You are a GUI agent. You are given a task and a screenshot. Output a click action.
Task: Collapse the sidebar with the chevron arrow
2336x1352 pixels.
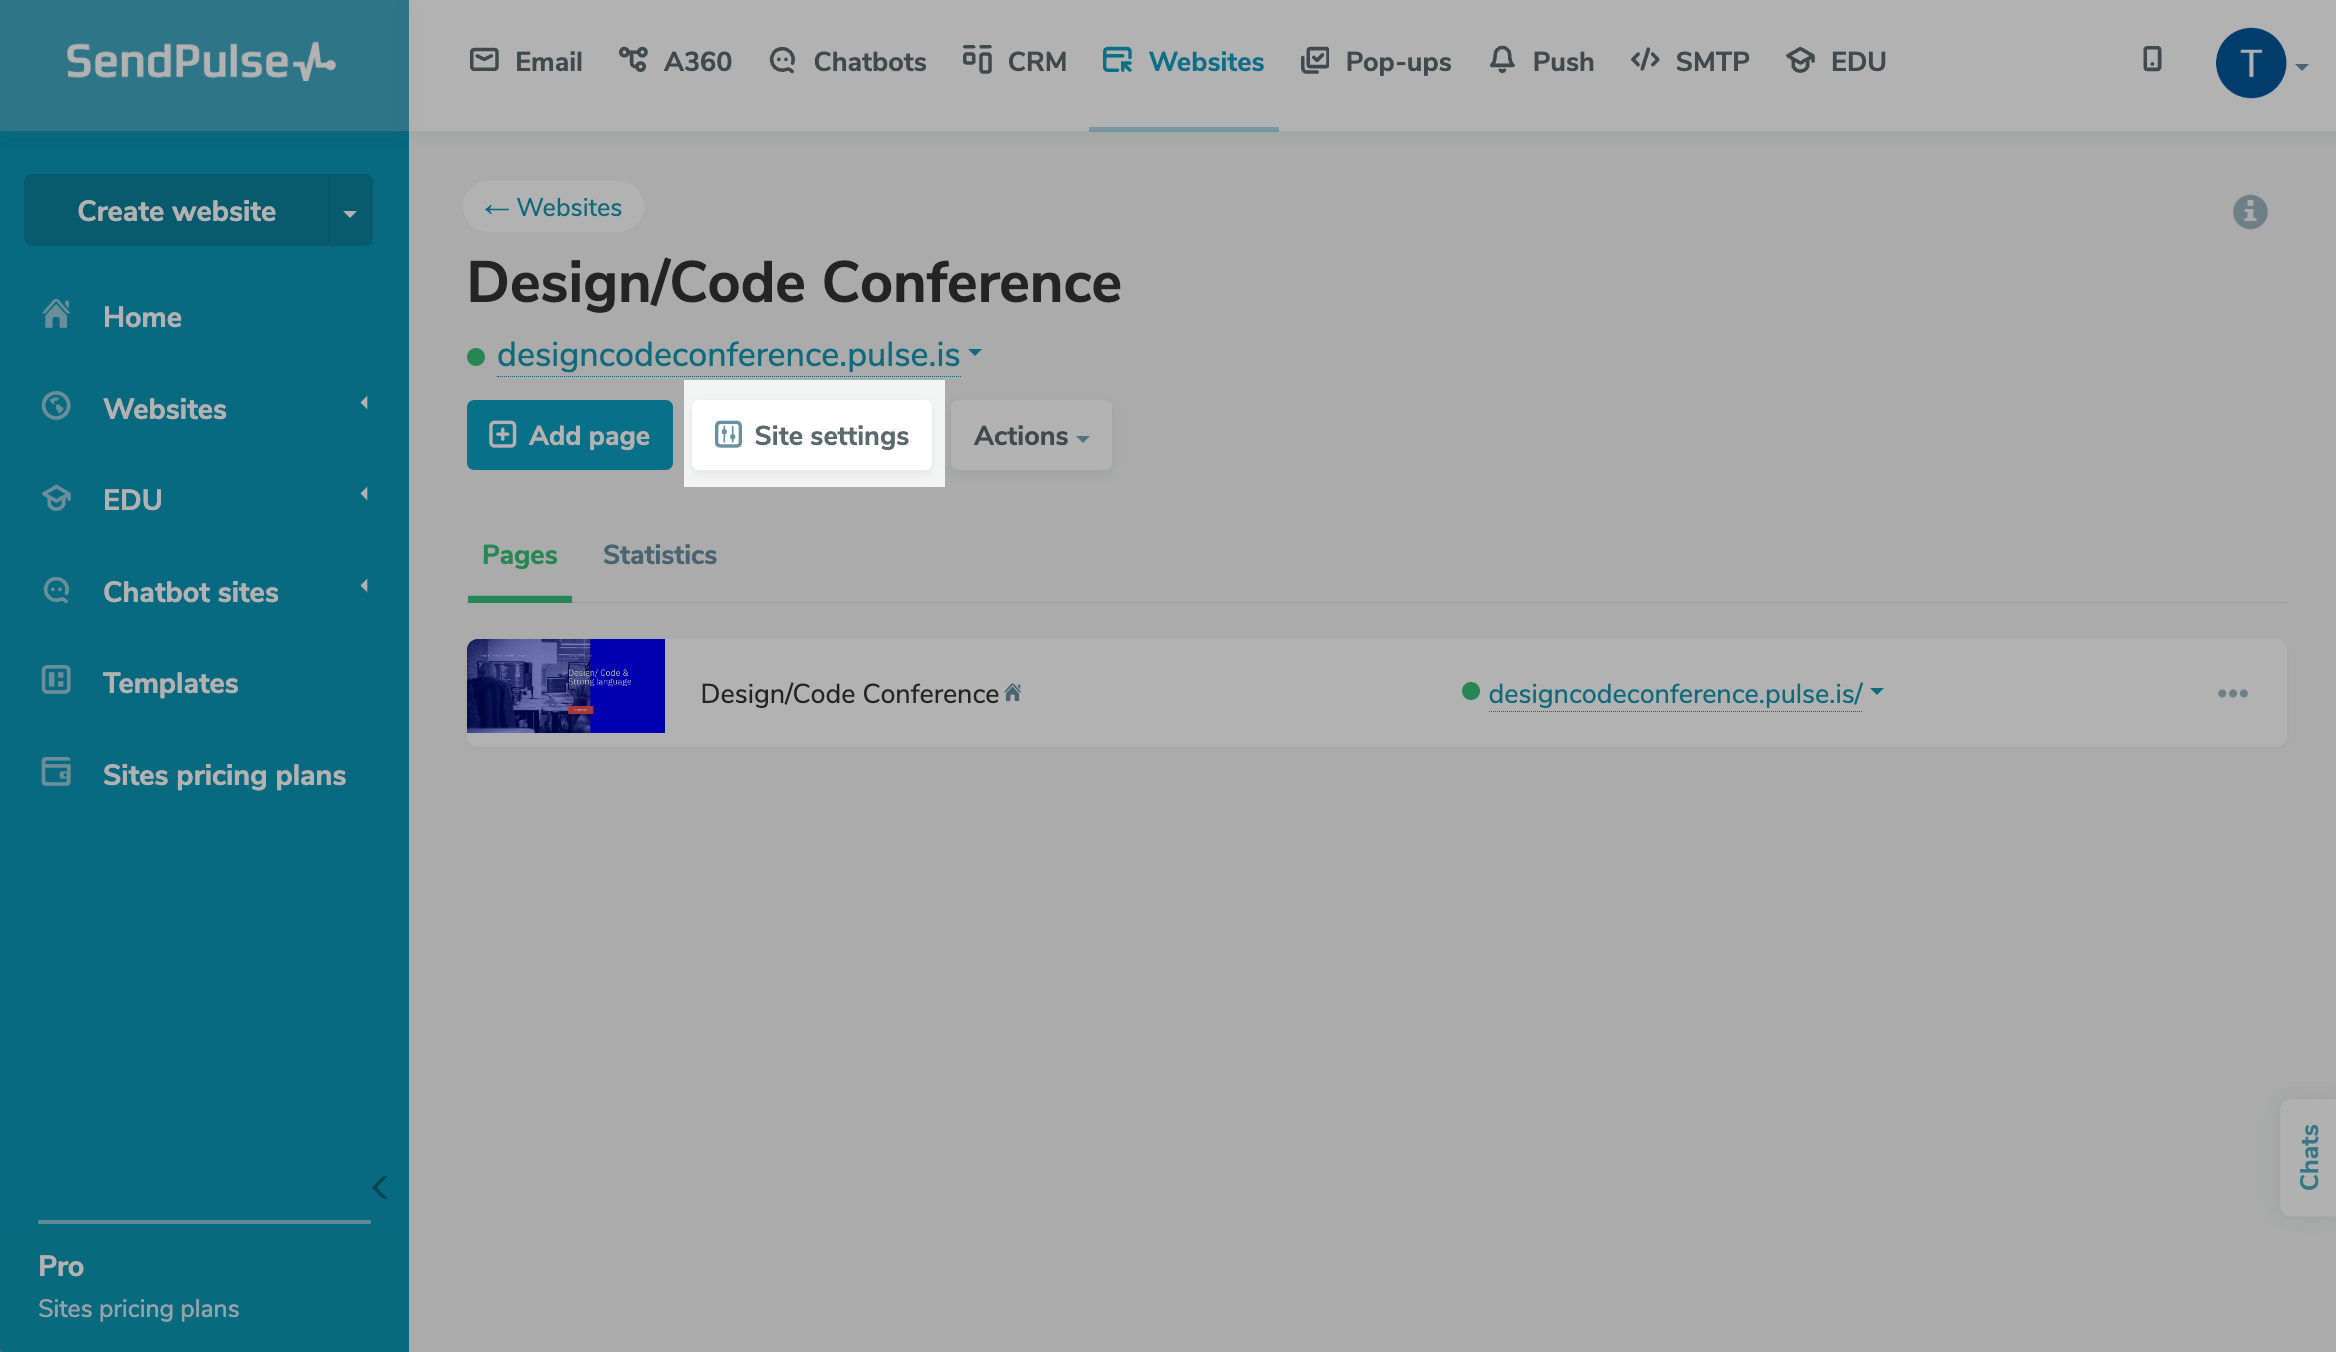pos(379,1188)
